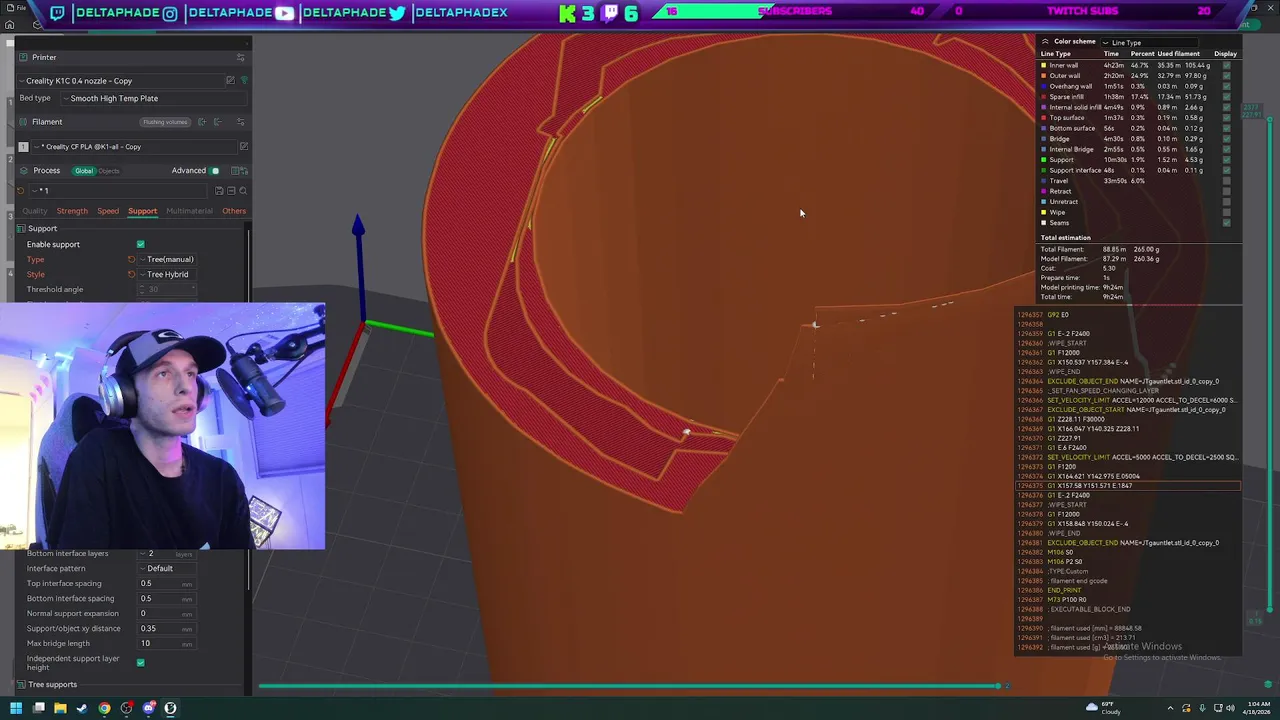1280x720 pixels.
Task: Click the Flushing volumes button
Action: [x=165, y=122]
